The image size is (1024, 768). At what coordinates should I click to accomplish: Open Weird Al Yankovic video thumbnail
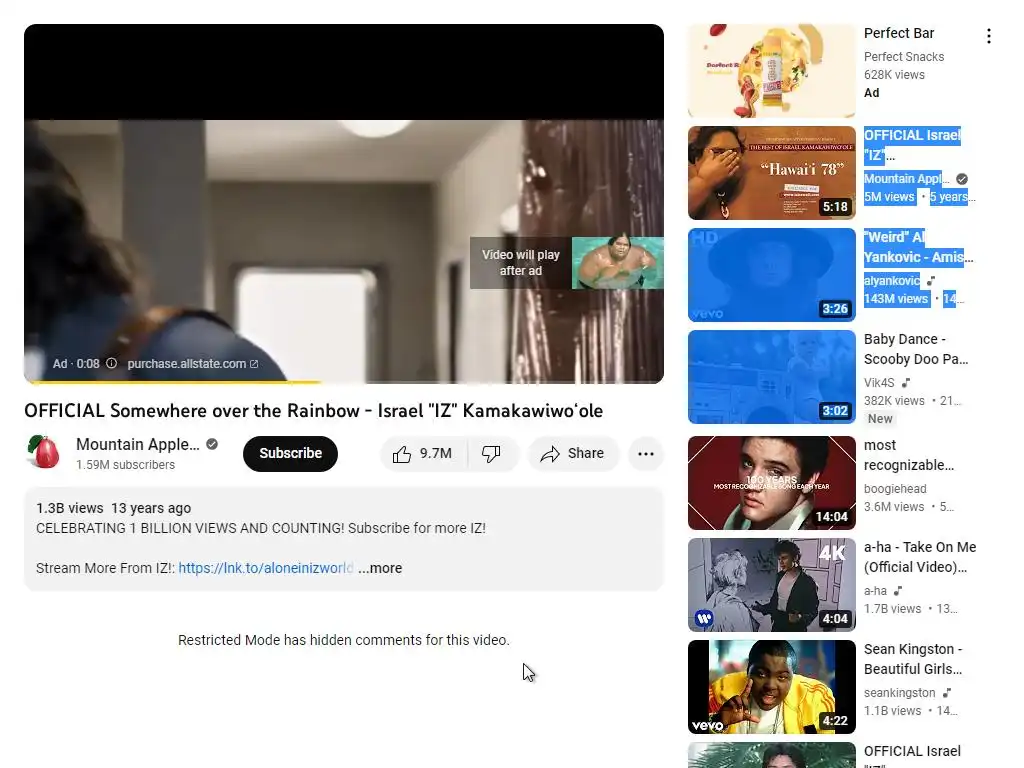(x=771, y=274)
